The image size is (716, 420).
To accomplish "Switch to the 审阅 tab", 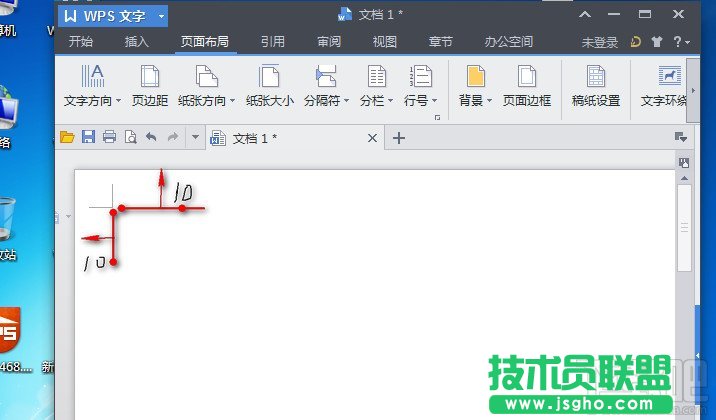I will pos(329,42).
